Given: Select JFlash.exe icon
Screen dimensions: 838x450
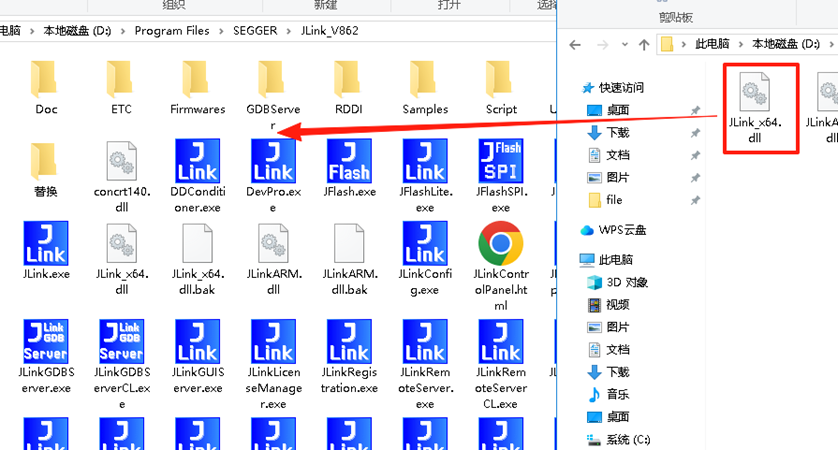Looking at the screenshot, I should 349,161.
